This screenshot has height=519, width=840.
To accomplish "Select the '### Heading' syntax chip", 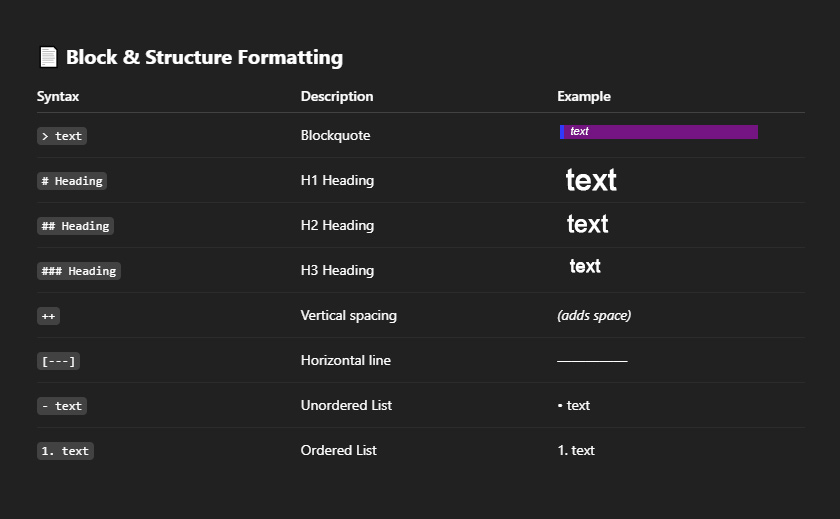I will 78,271.
